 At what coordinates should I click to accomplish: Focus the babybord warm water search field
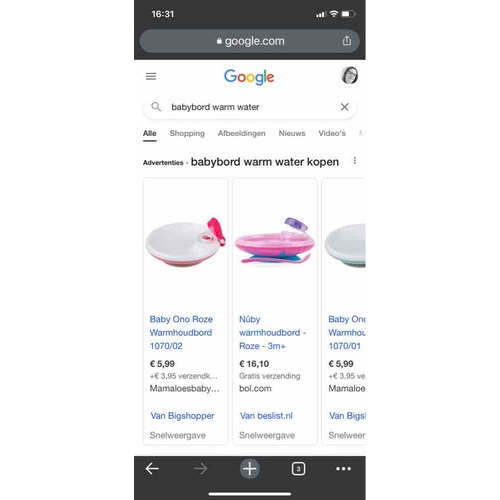point(249,107)
